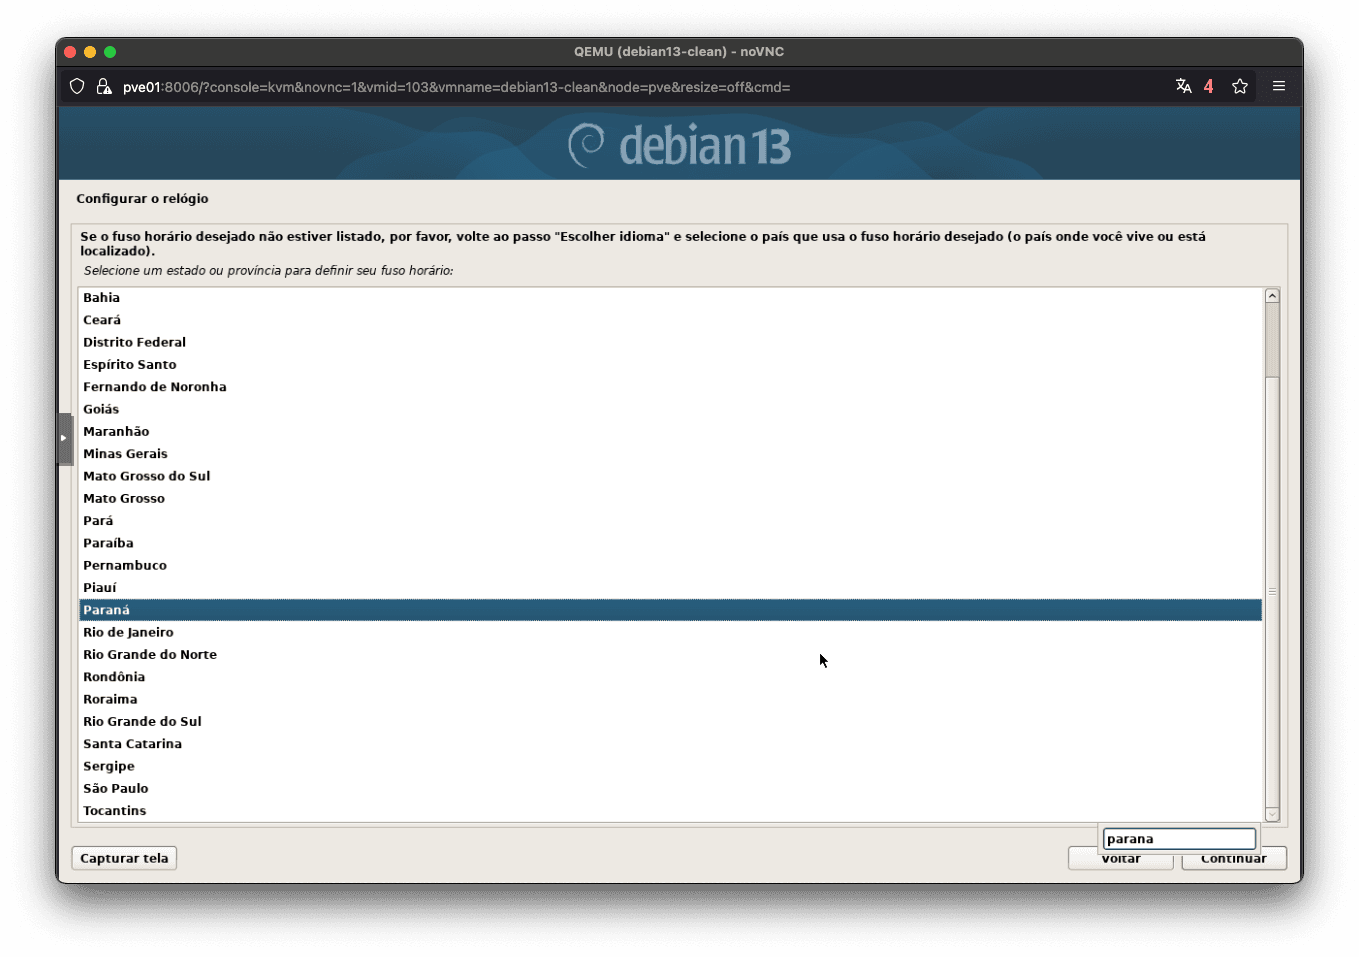The height and width of the screenshot is (957, 1359).
Task: Click the red notification count 4
Action: (1208, 87)
